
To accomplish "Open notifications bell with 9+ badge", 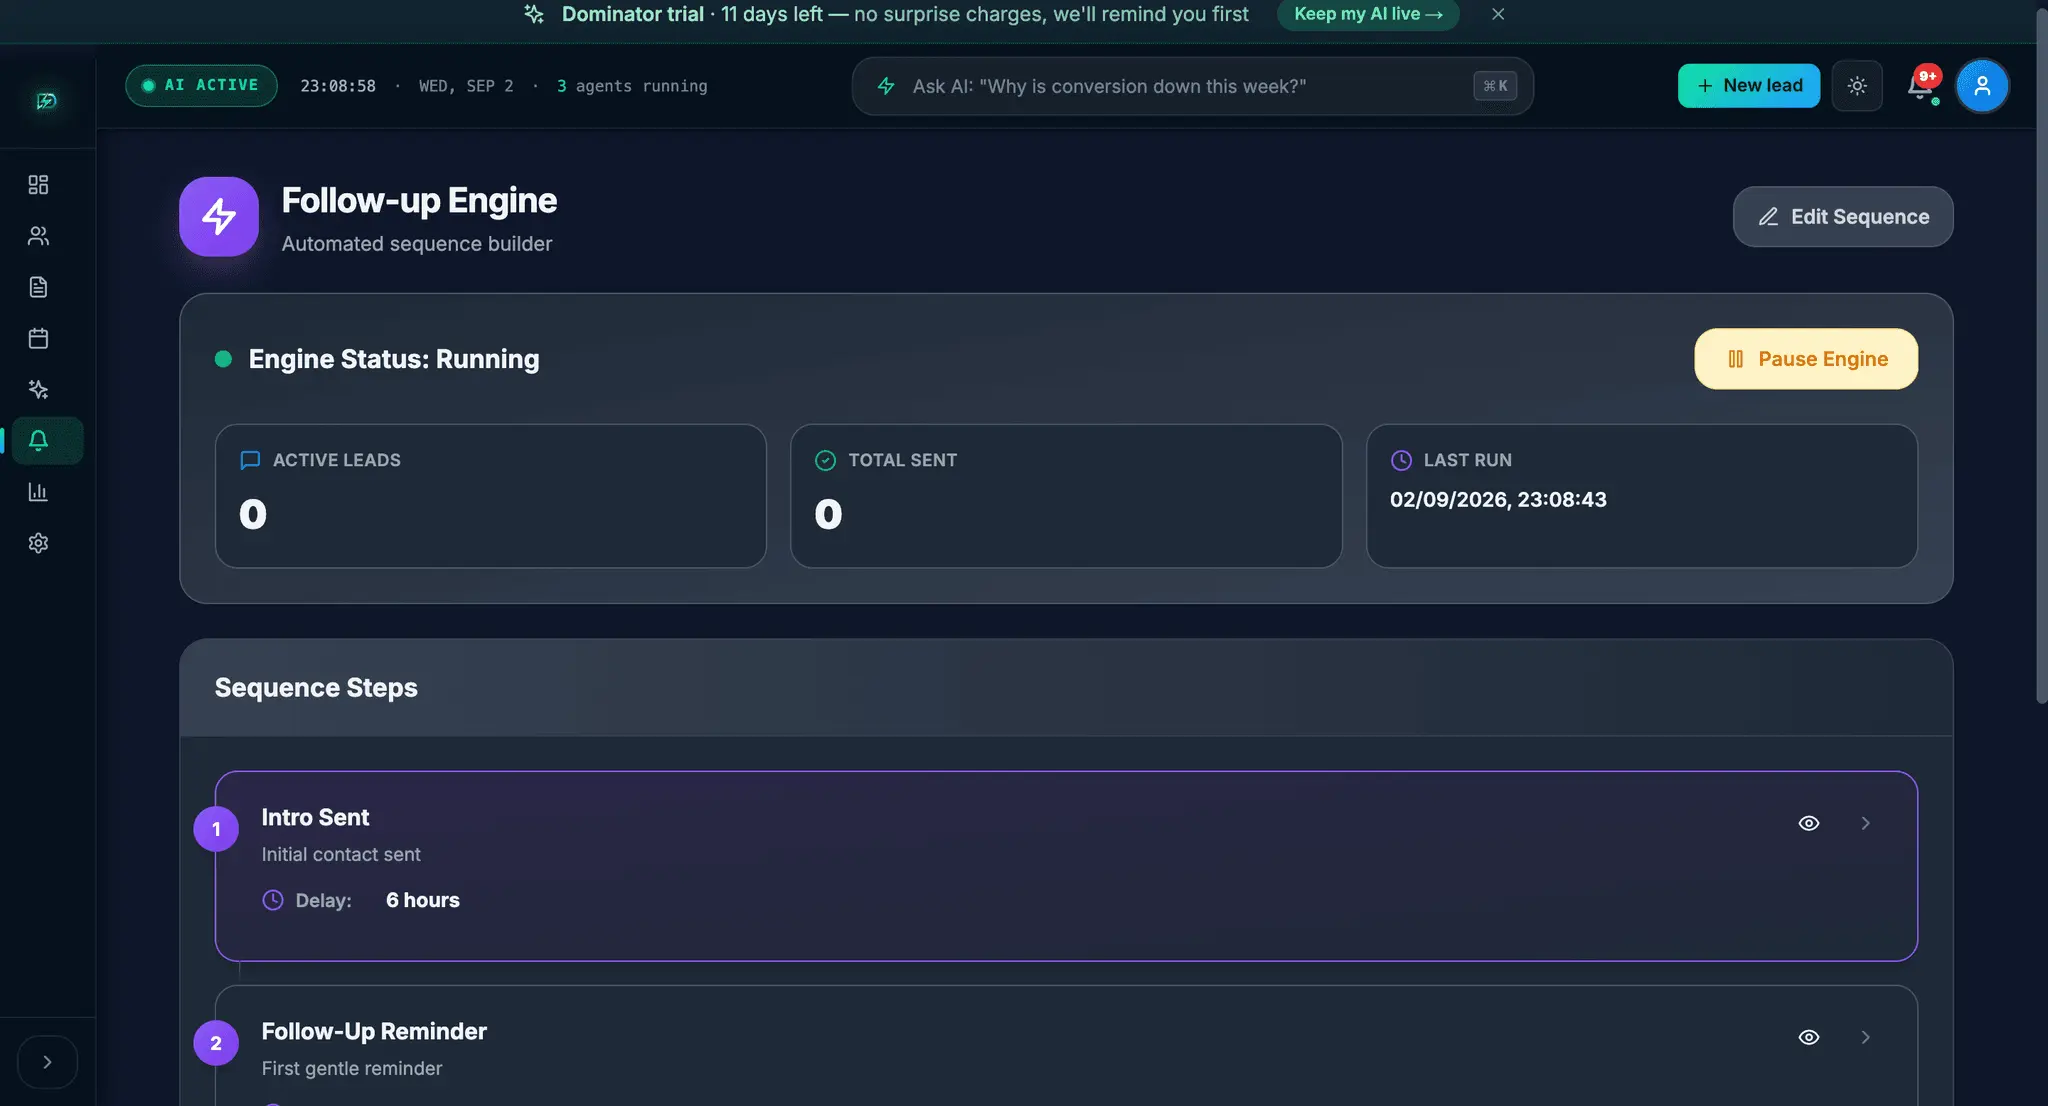I will 1920,86.
